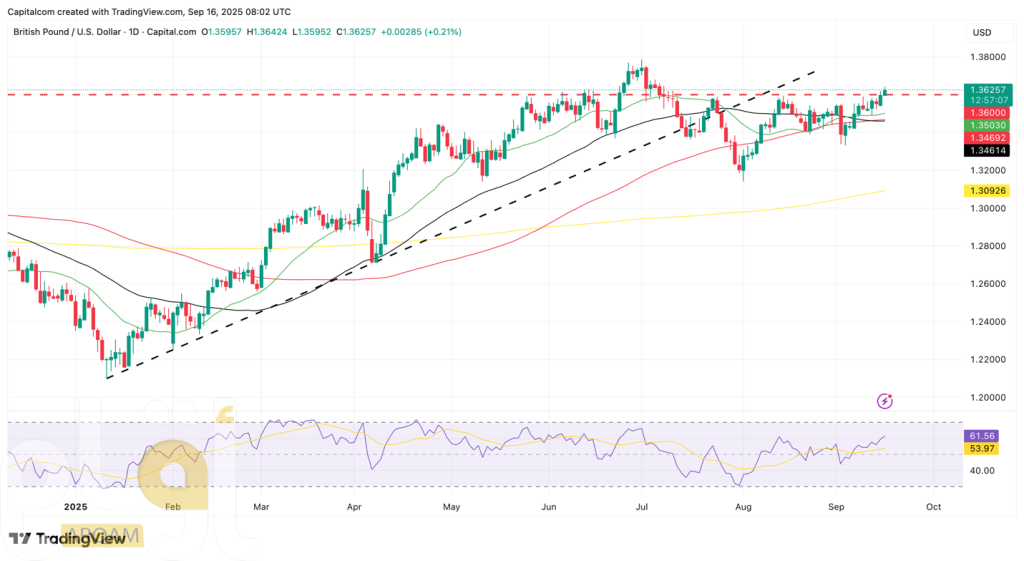Select the purple RSI 61.56 value label
The image size is (1024, 561).
click(981, 437)
